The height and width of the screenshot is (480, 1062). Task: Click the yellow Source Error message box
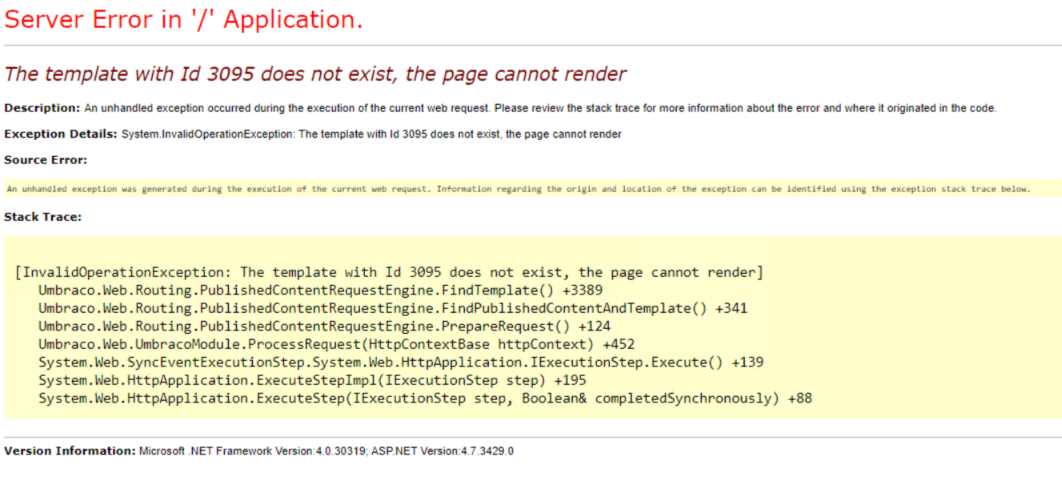click(518, 189)
